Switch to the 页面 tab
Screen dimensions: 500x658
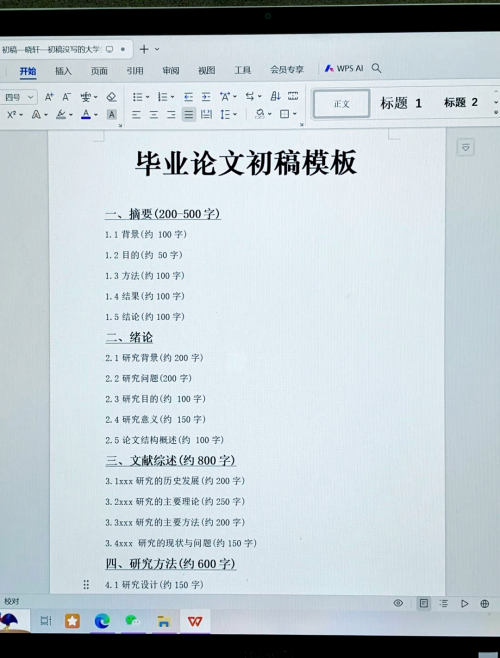(99, 71)
